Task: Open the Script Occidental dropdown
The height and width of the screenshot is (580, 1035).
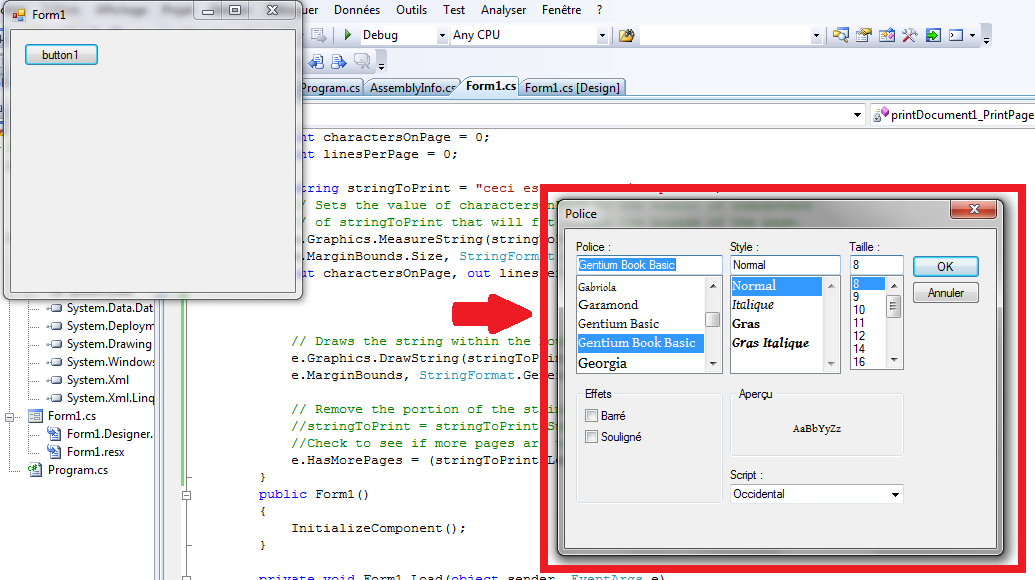Action: (895, 494)
